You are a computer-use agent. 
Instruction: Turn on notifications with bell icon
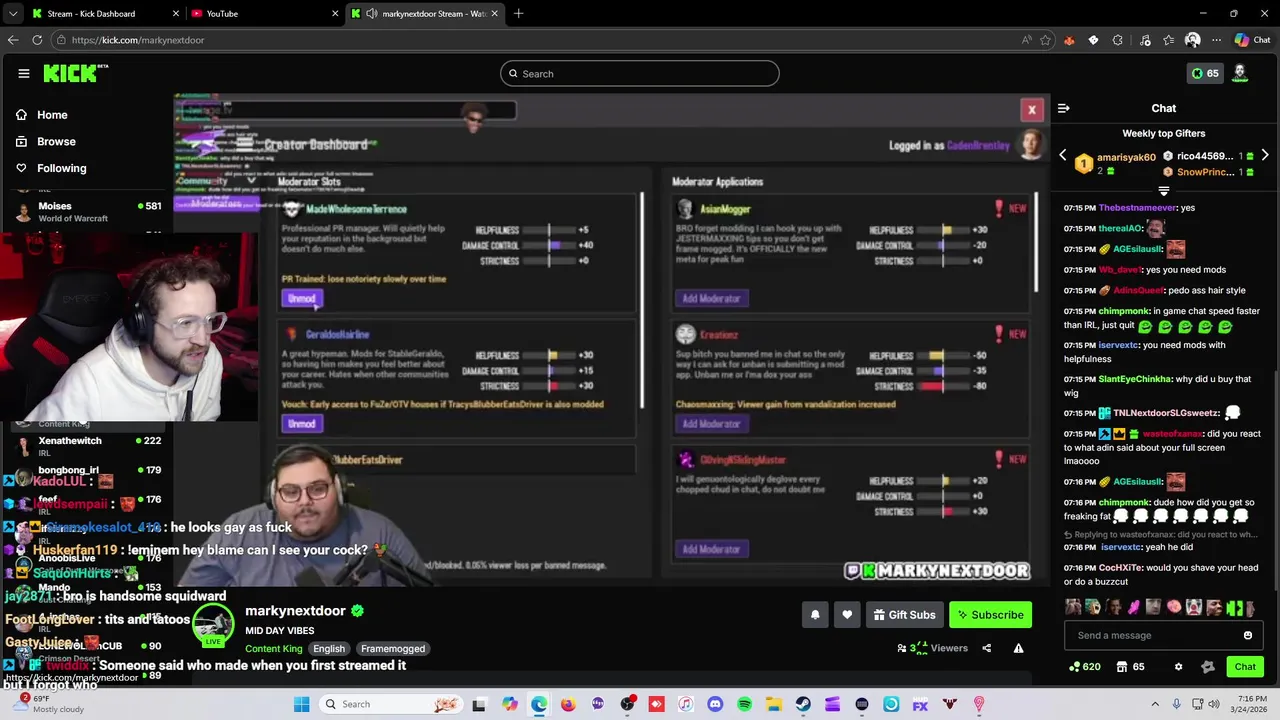tap(815, 615)
